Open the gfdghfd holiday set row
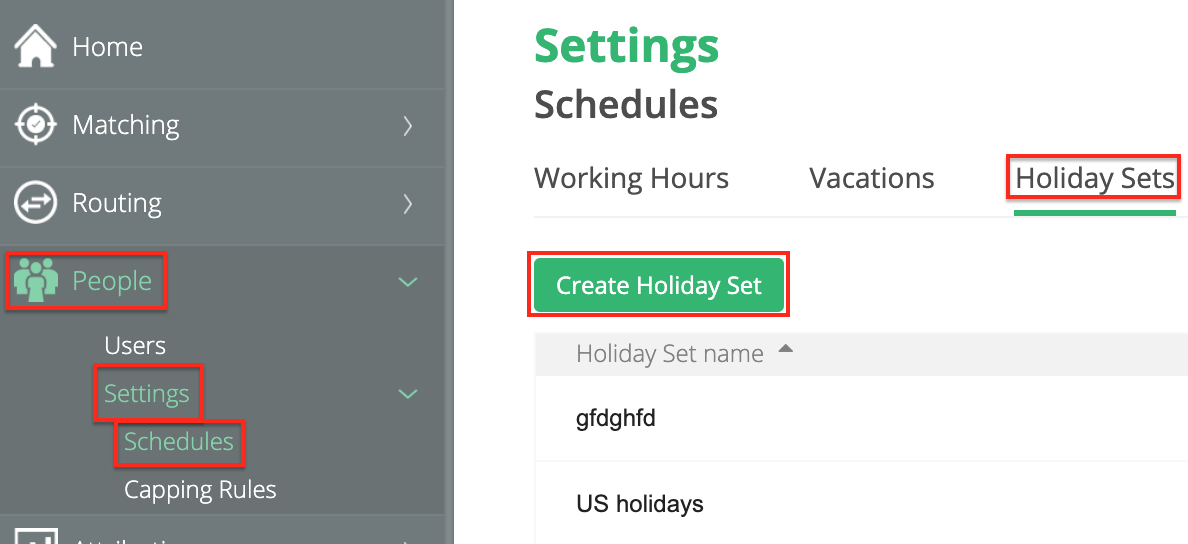The height and width of the screenshot is (544, 1188). (616, 418)
